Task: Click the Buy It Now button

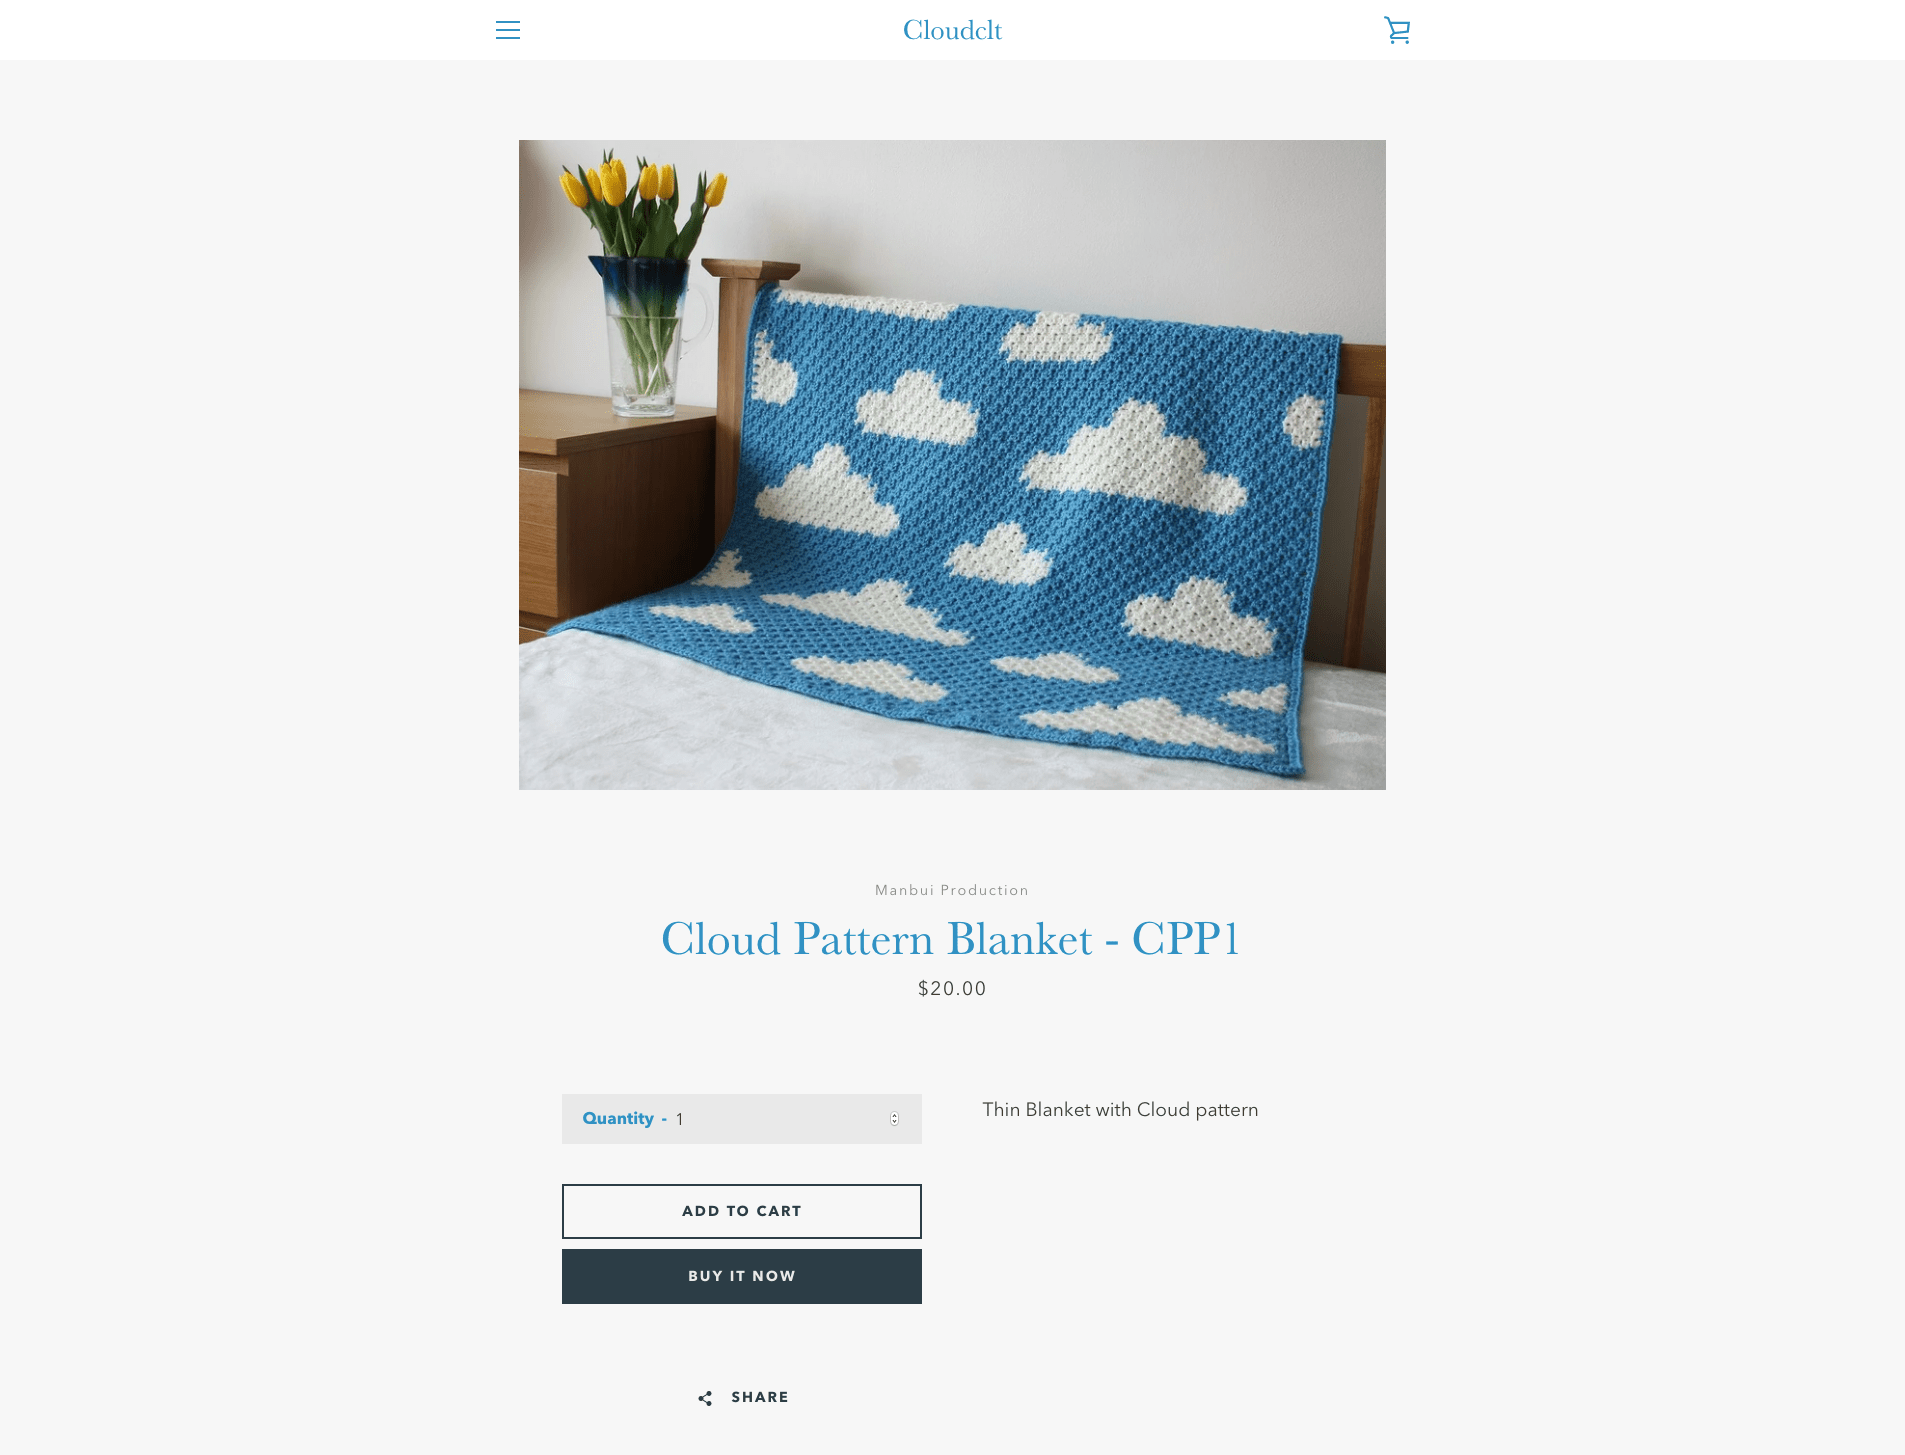Action: [x=742, y=1276]
